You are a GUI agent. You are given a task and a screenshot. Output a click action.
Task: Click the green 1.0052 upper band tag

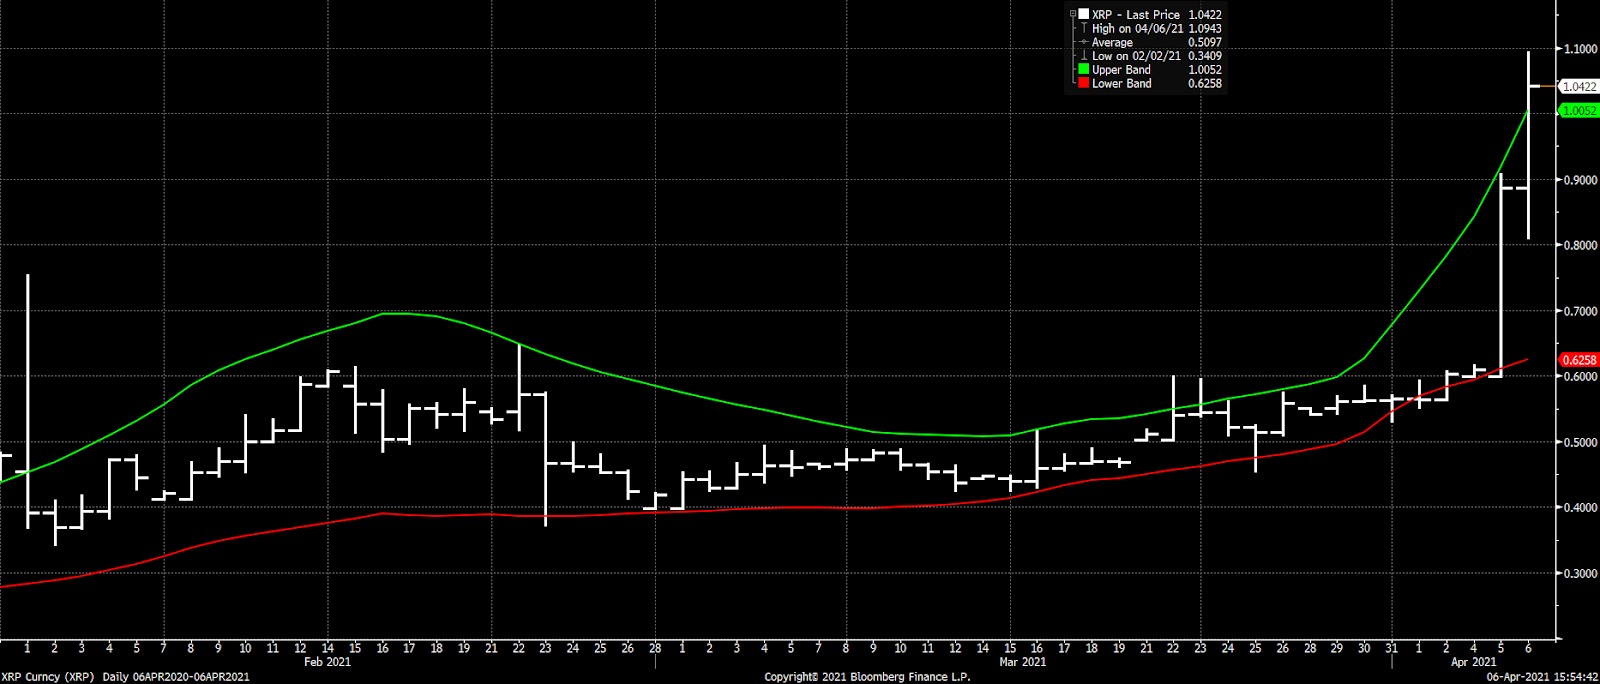click(1580, 111)
